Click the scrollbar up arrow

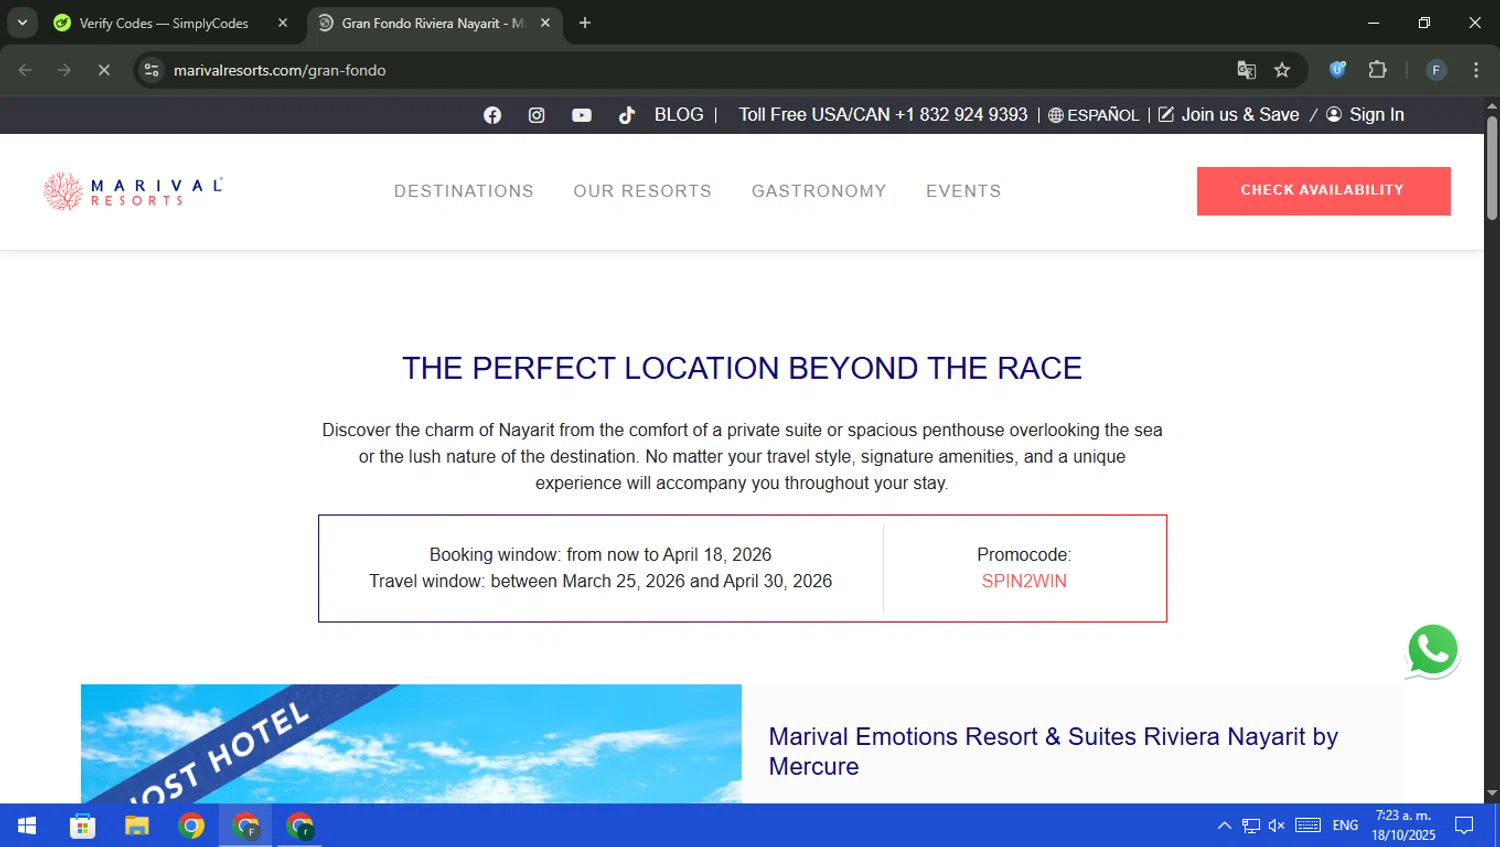click(x=1492, y=104)
